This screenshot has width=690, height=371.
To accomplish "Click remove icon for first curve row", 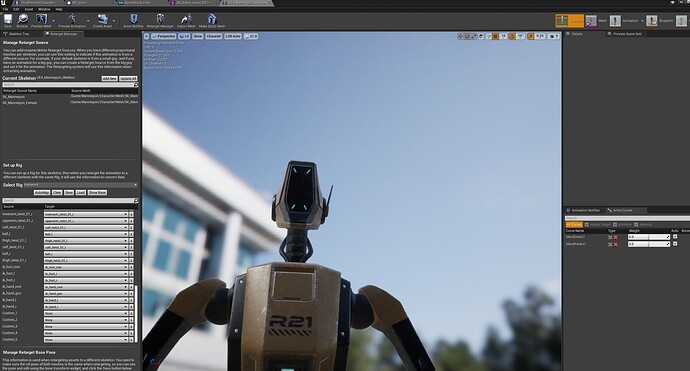I will (616, 237).
